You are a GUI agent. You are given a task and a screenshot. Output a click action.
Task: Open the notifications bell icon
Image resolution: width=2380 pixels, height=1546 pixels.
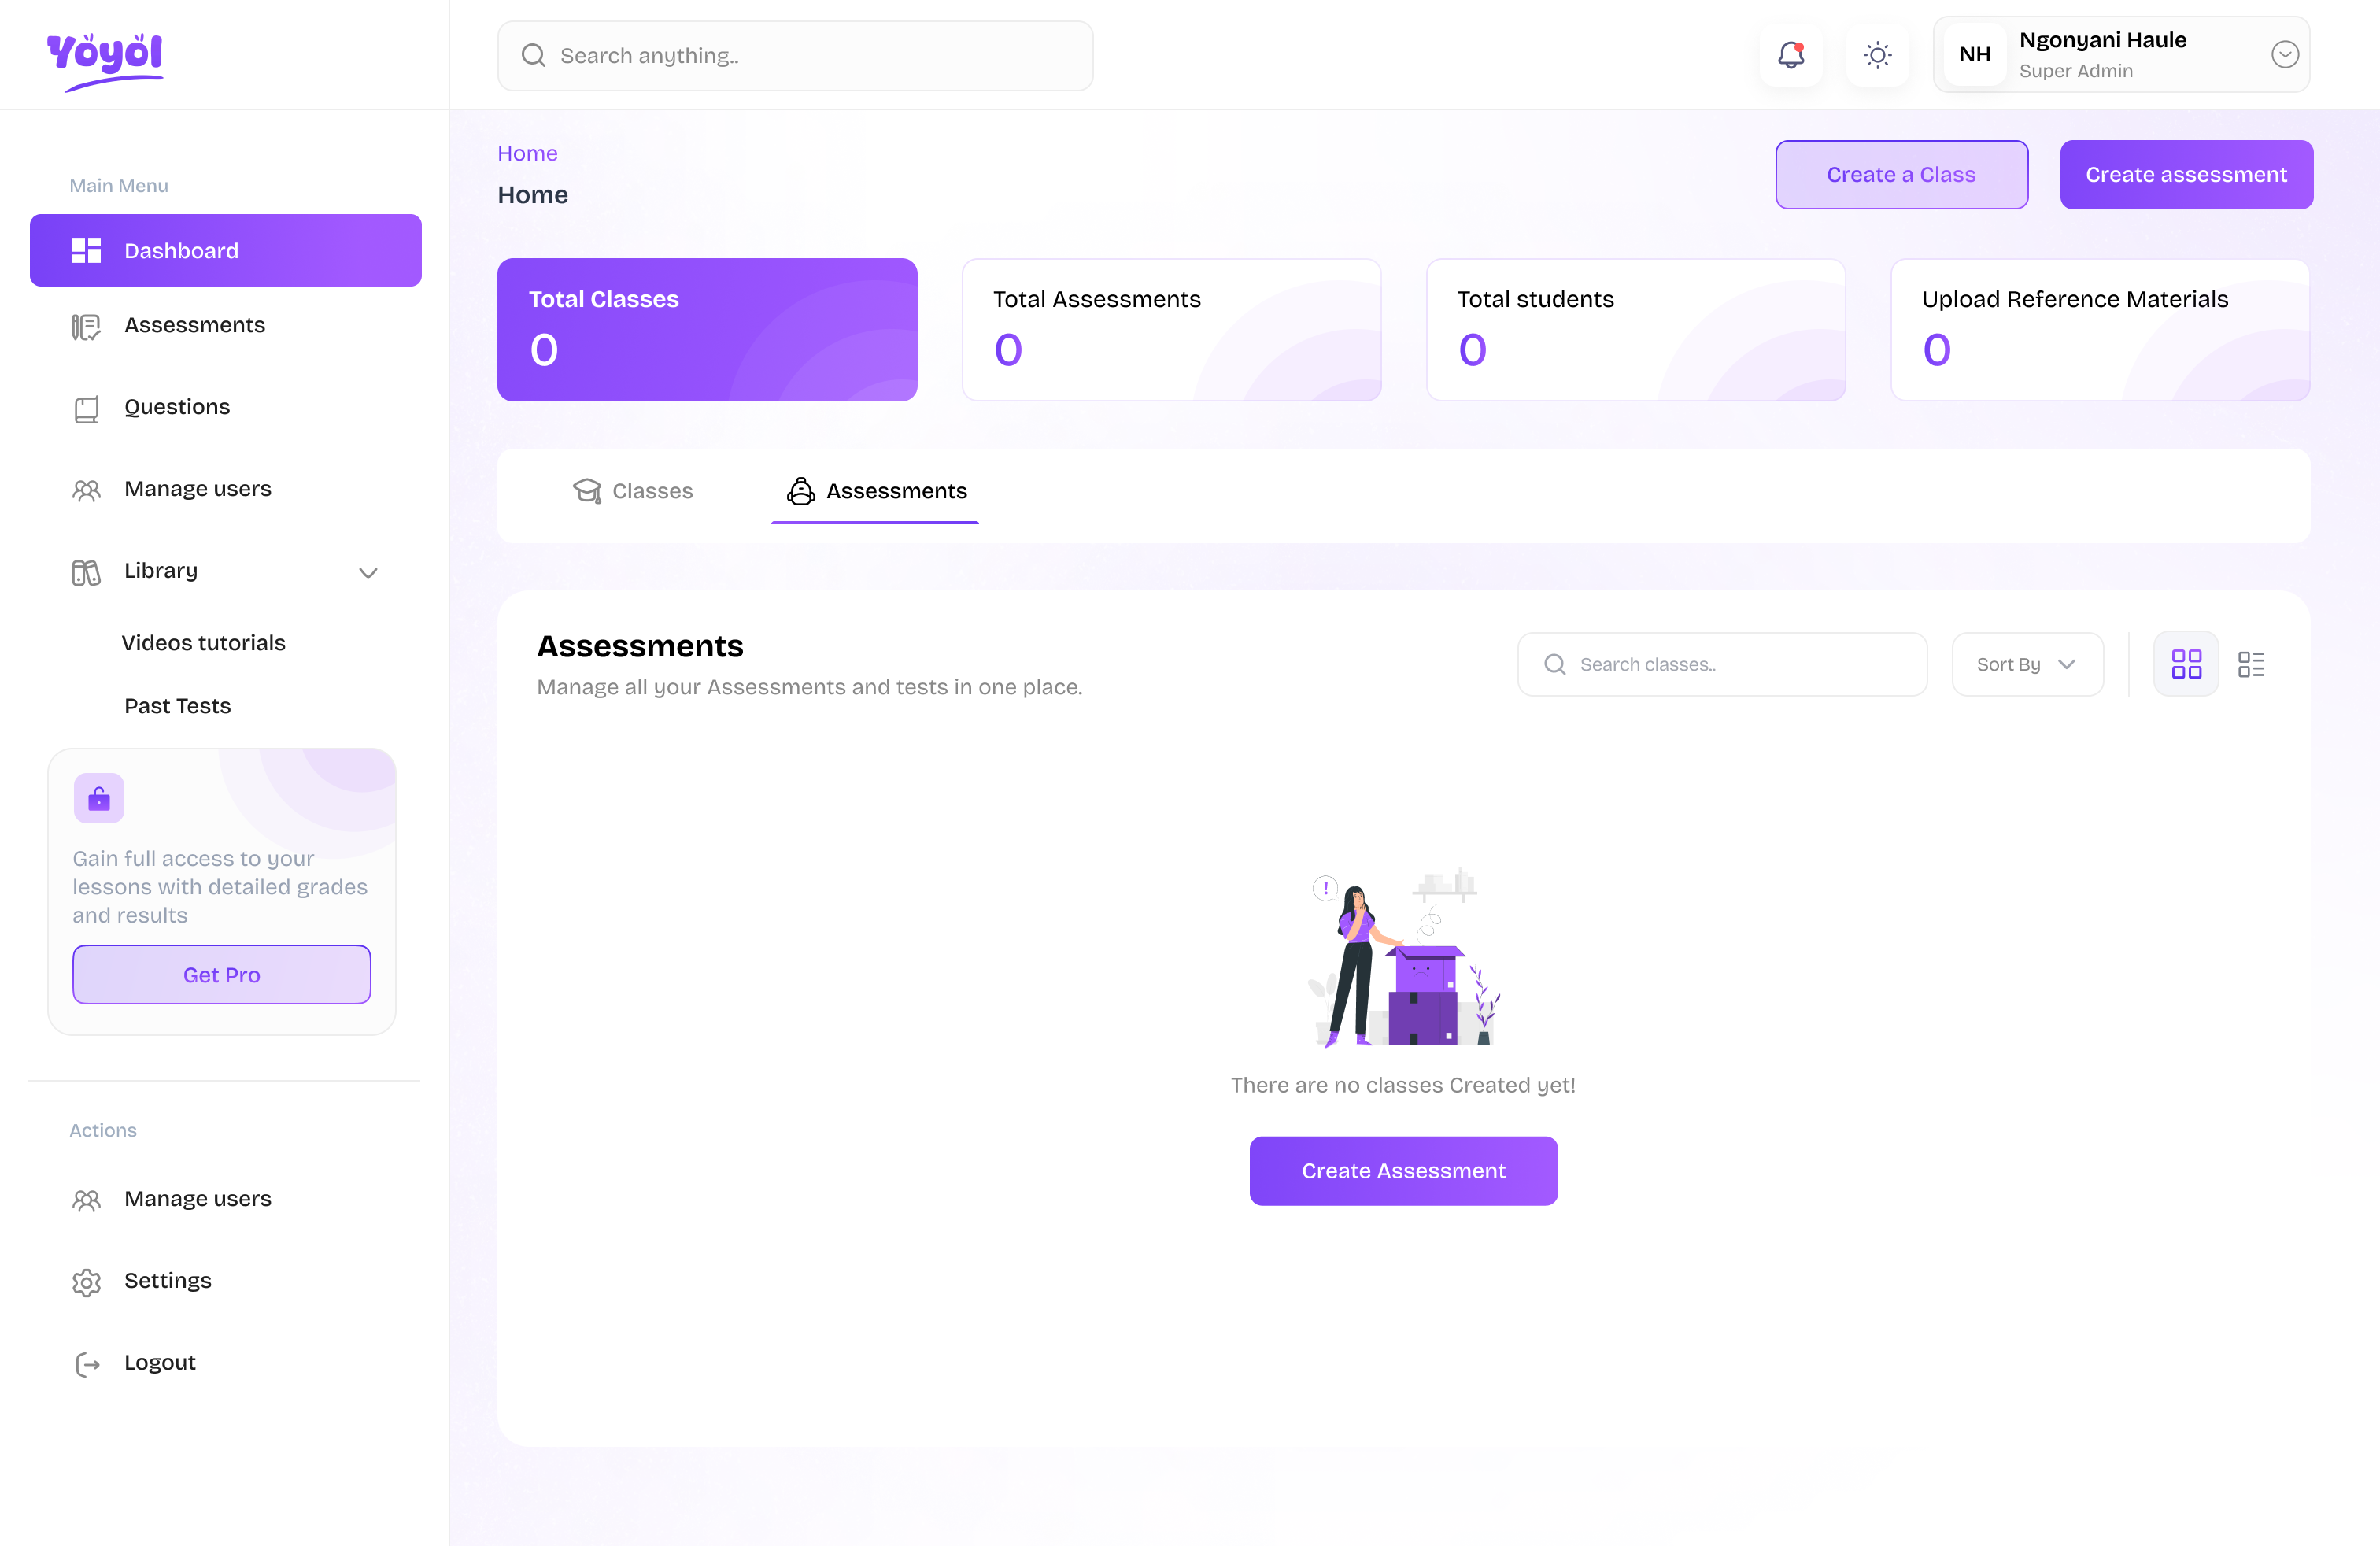[1790, 55]
